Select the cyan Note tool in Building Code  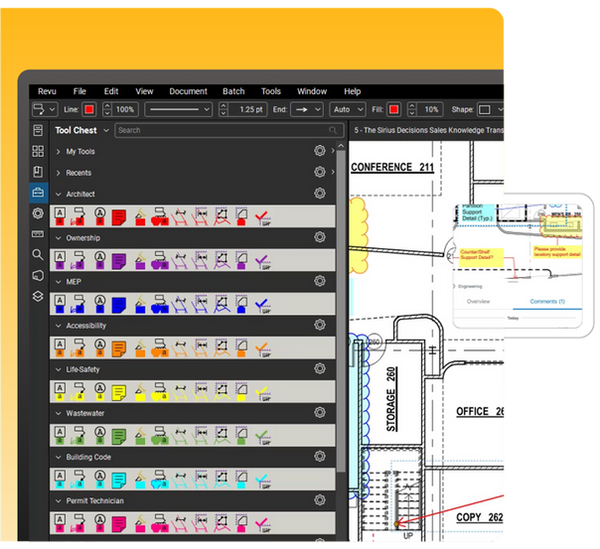(119, 480)
